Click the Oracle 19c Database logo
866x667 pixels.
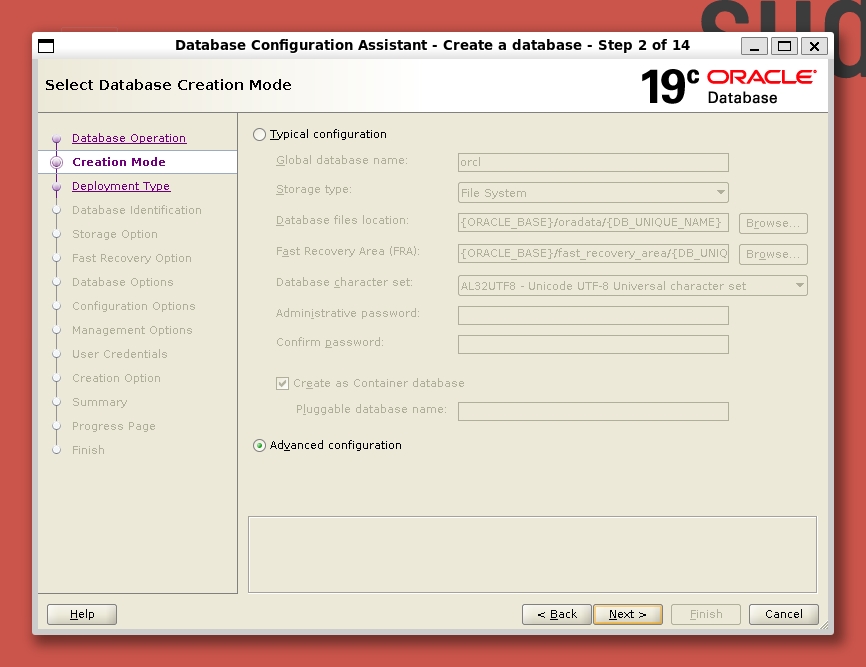(727, 86)
